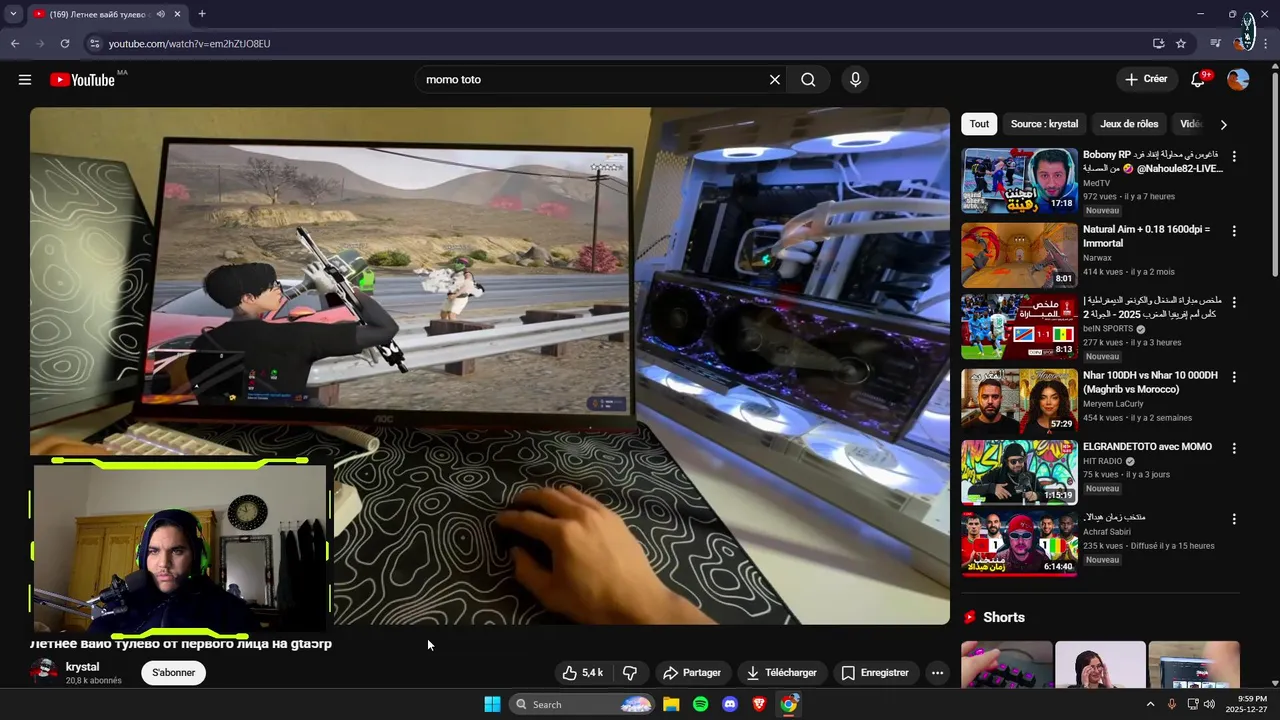1280x720 pixels.
Task: Open the Créer menu
Action: click(1146, 79)
